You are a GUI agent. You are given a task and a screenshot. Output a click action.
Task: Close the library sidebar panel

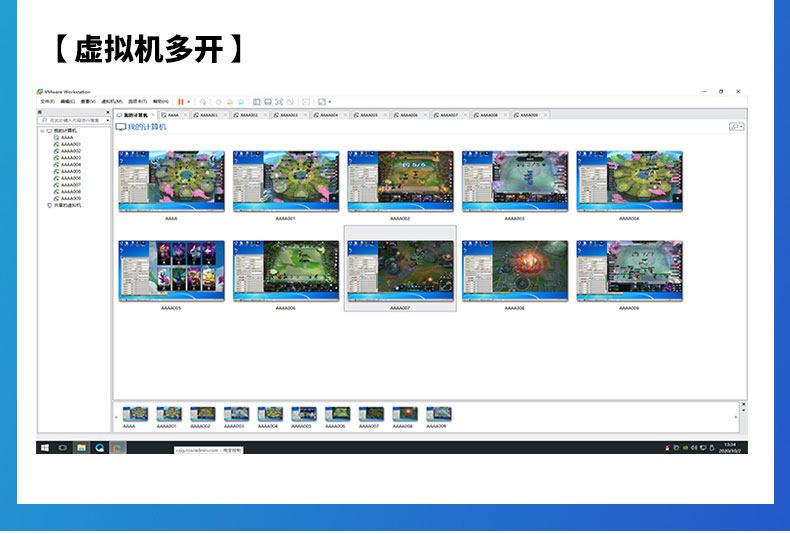[x=107, y=112]
